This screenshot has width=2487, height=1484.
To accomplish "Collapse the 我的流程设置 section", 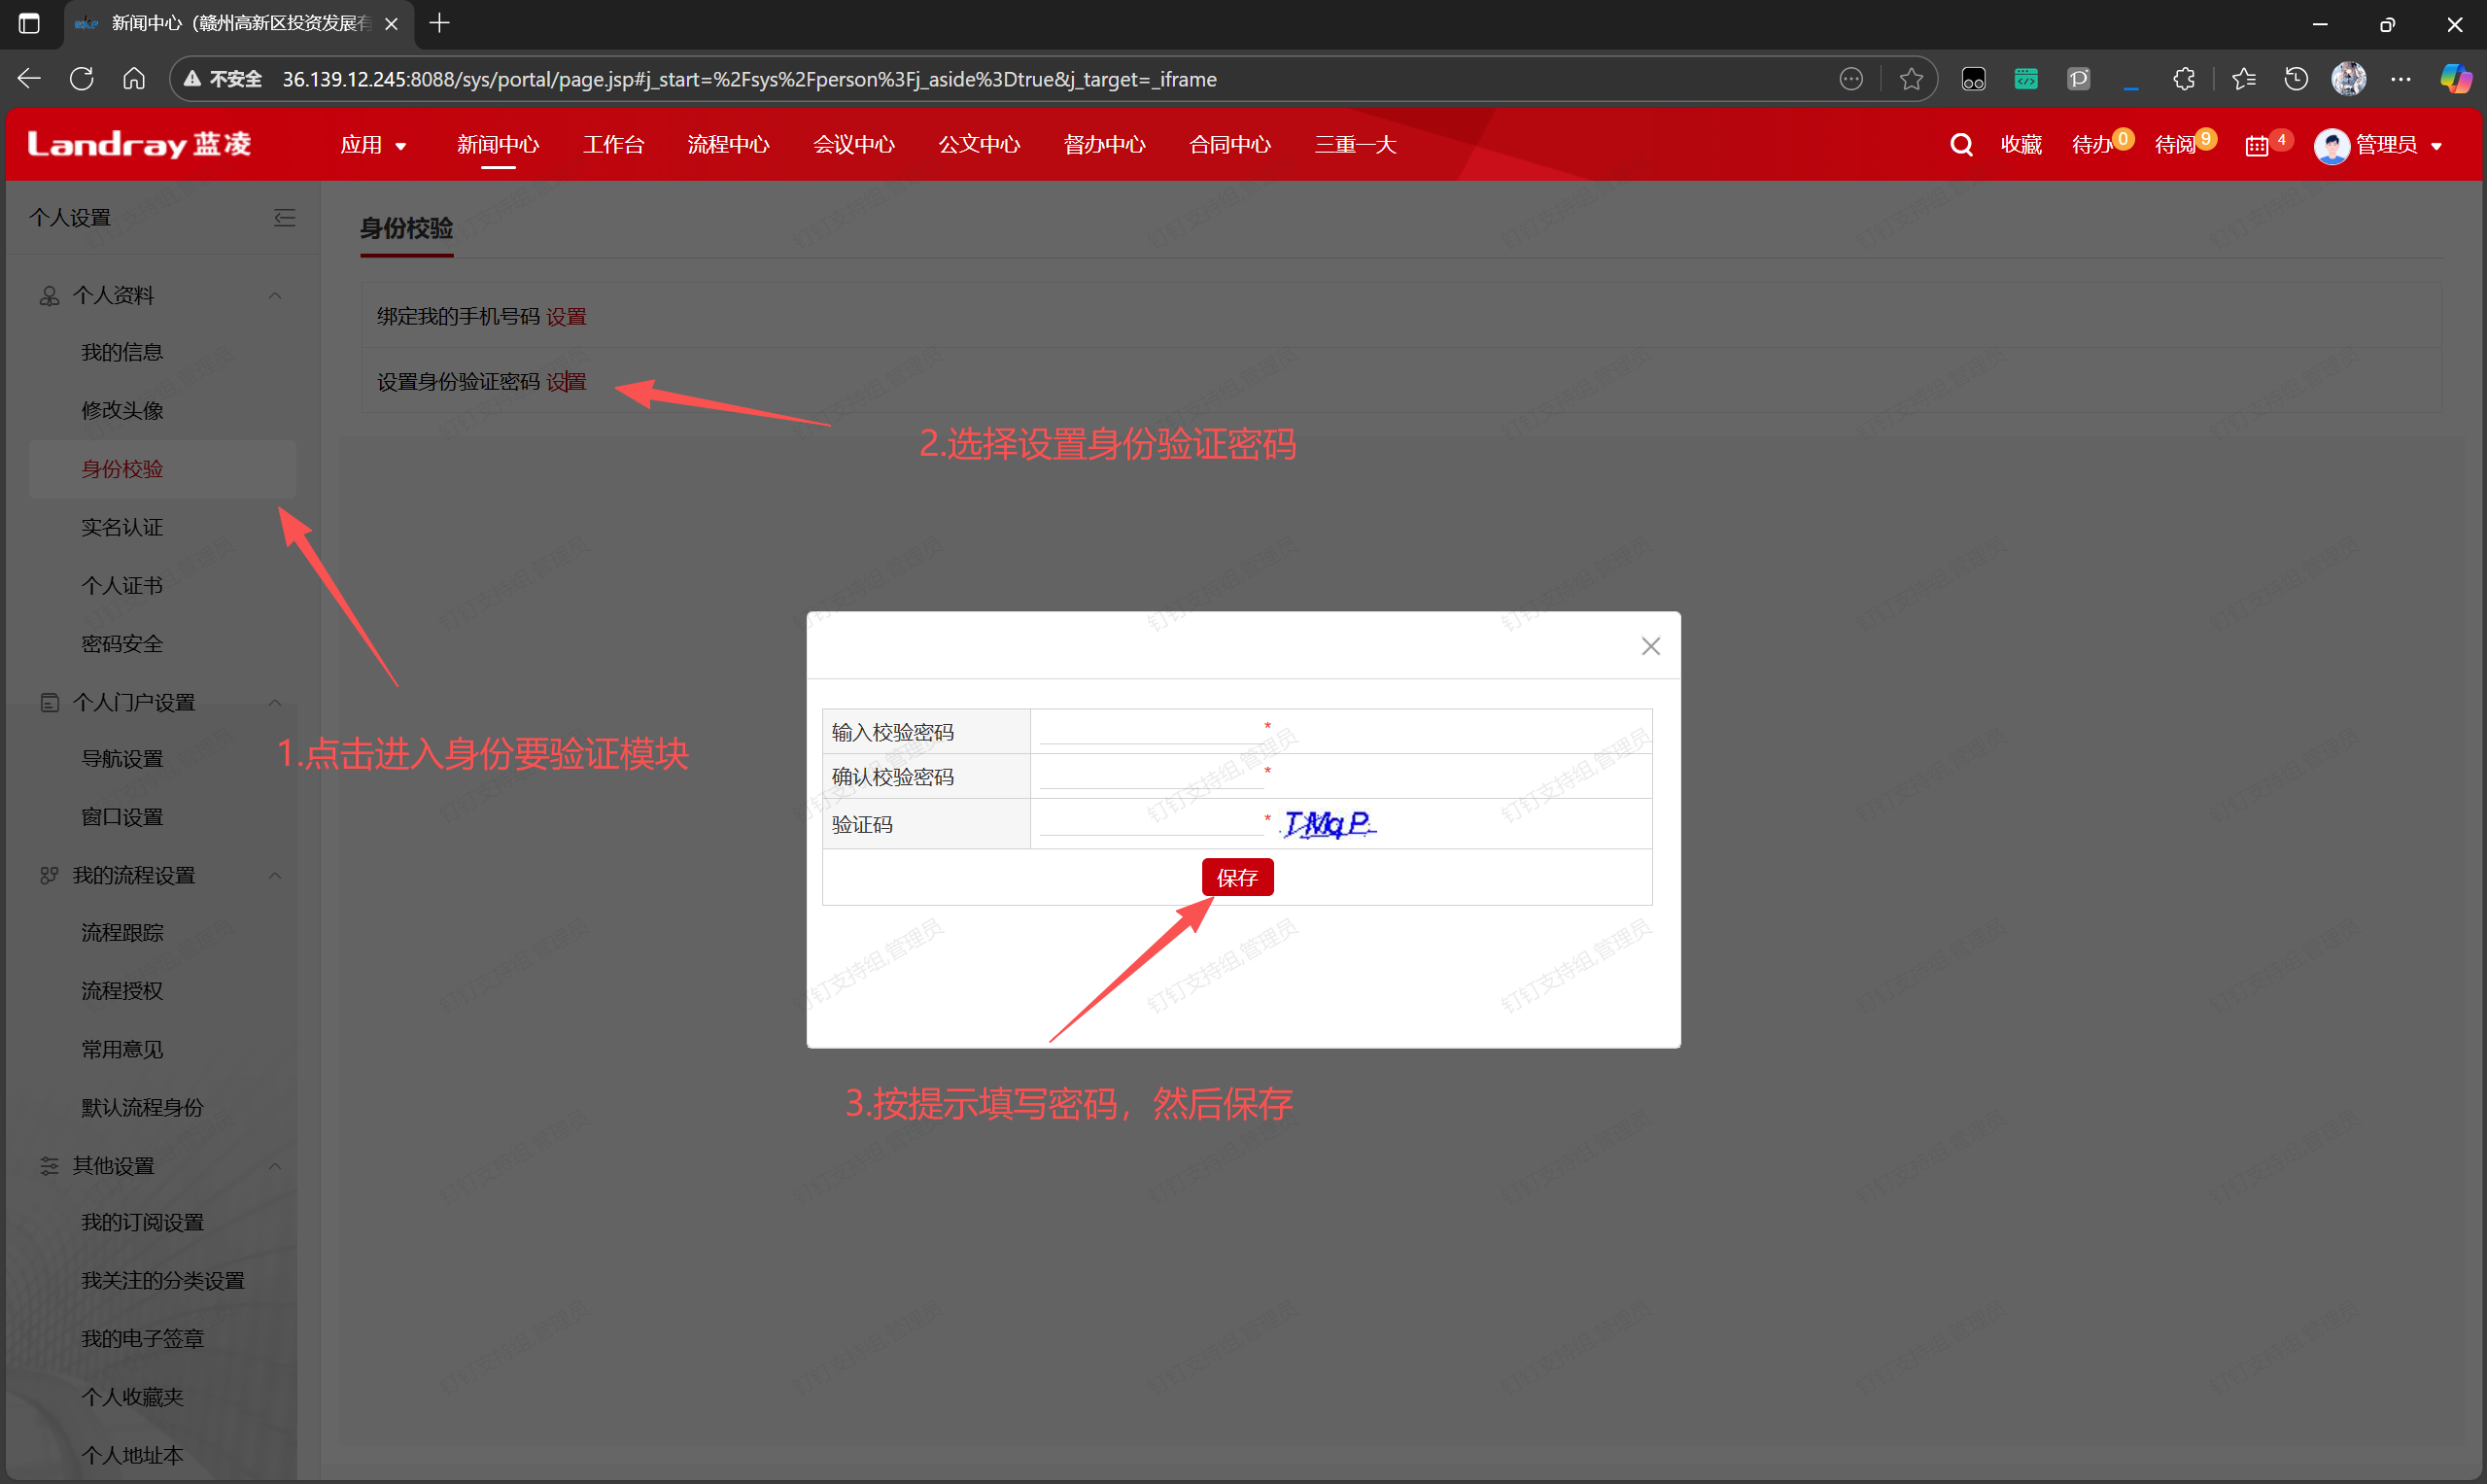I will click(275, 876).
